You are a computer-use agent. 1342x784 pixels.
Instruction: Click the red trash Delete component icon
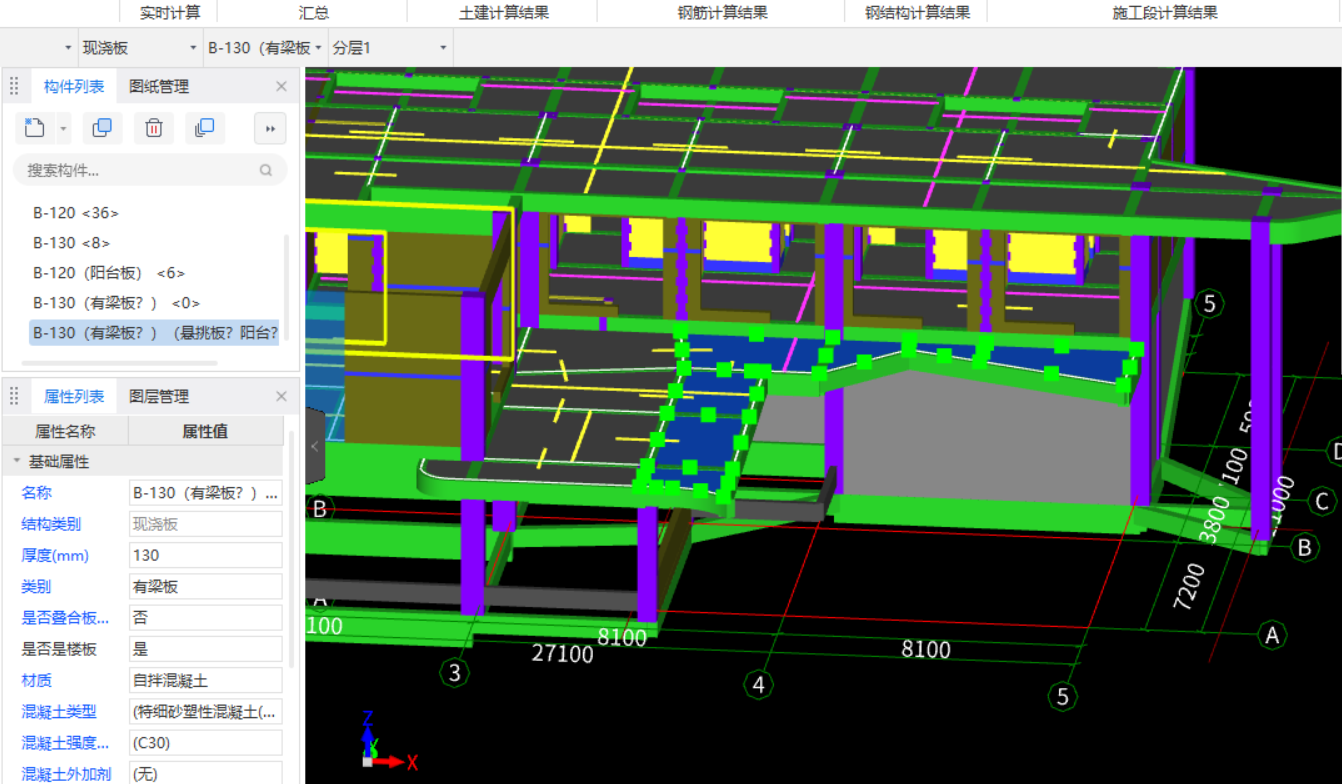click(x=154, y=128)
